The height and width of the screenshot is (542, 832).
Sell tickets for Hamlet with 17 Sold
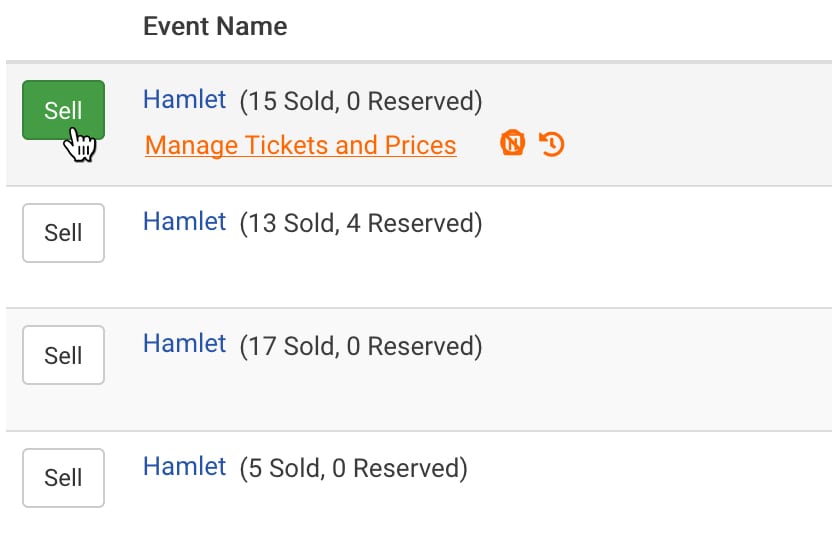click(63, 355)
